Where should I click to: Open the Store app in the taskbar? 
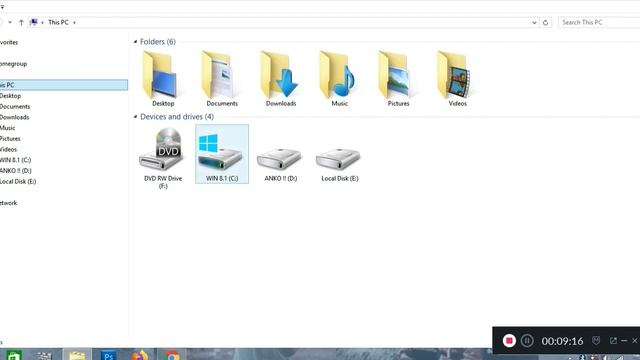coord(13,355)
